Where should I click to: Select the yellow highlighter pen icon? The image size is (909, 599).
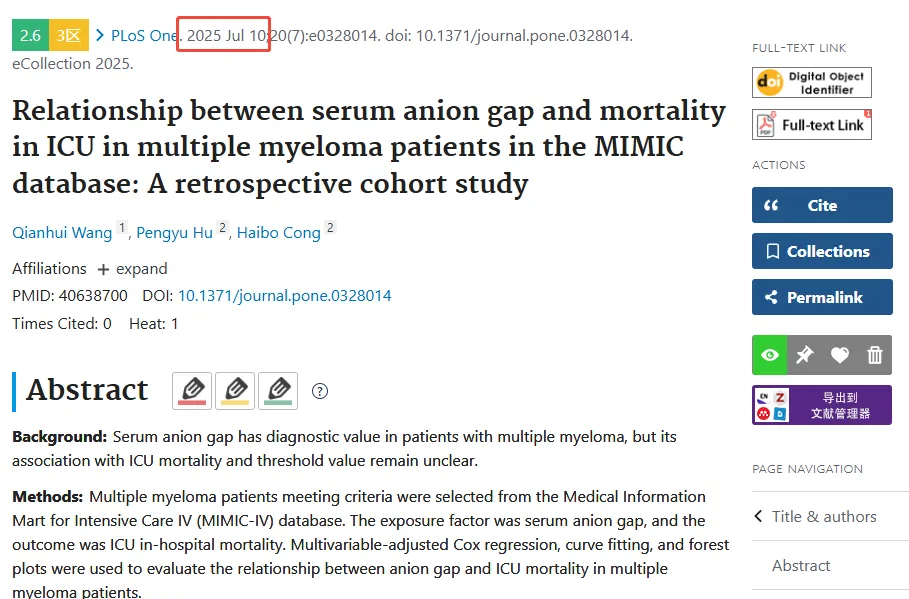pos(235,391)
